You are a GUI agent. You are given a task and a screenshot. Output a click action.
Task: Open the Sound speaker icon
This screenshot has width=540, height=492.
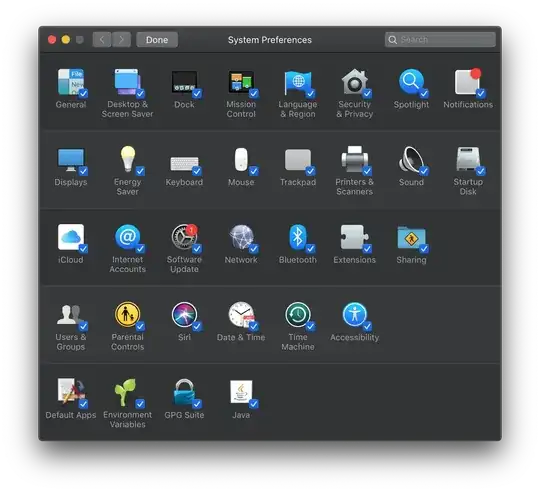tap(411, 159)
